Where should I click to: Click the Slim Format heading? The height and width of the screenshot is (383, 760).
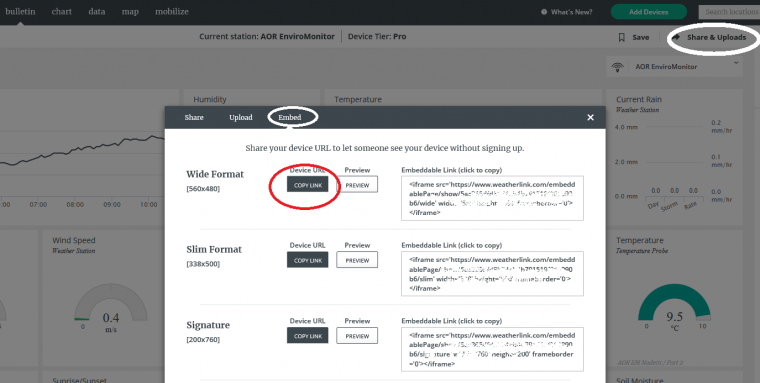coord(214,249)
